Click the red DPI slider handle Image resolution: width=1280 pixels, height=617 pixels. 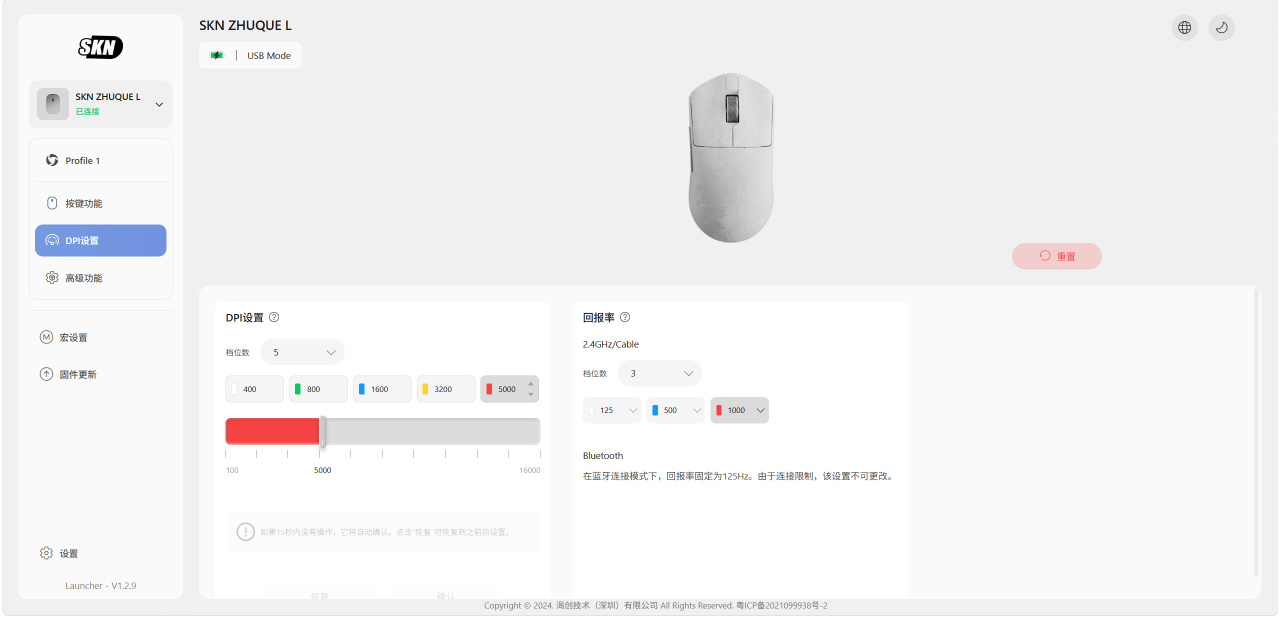(322, 431)
